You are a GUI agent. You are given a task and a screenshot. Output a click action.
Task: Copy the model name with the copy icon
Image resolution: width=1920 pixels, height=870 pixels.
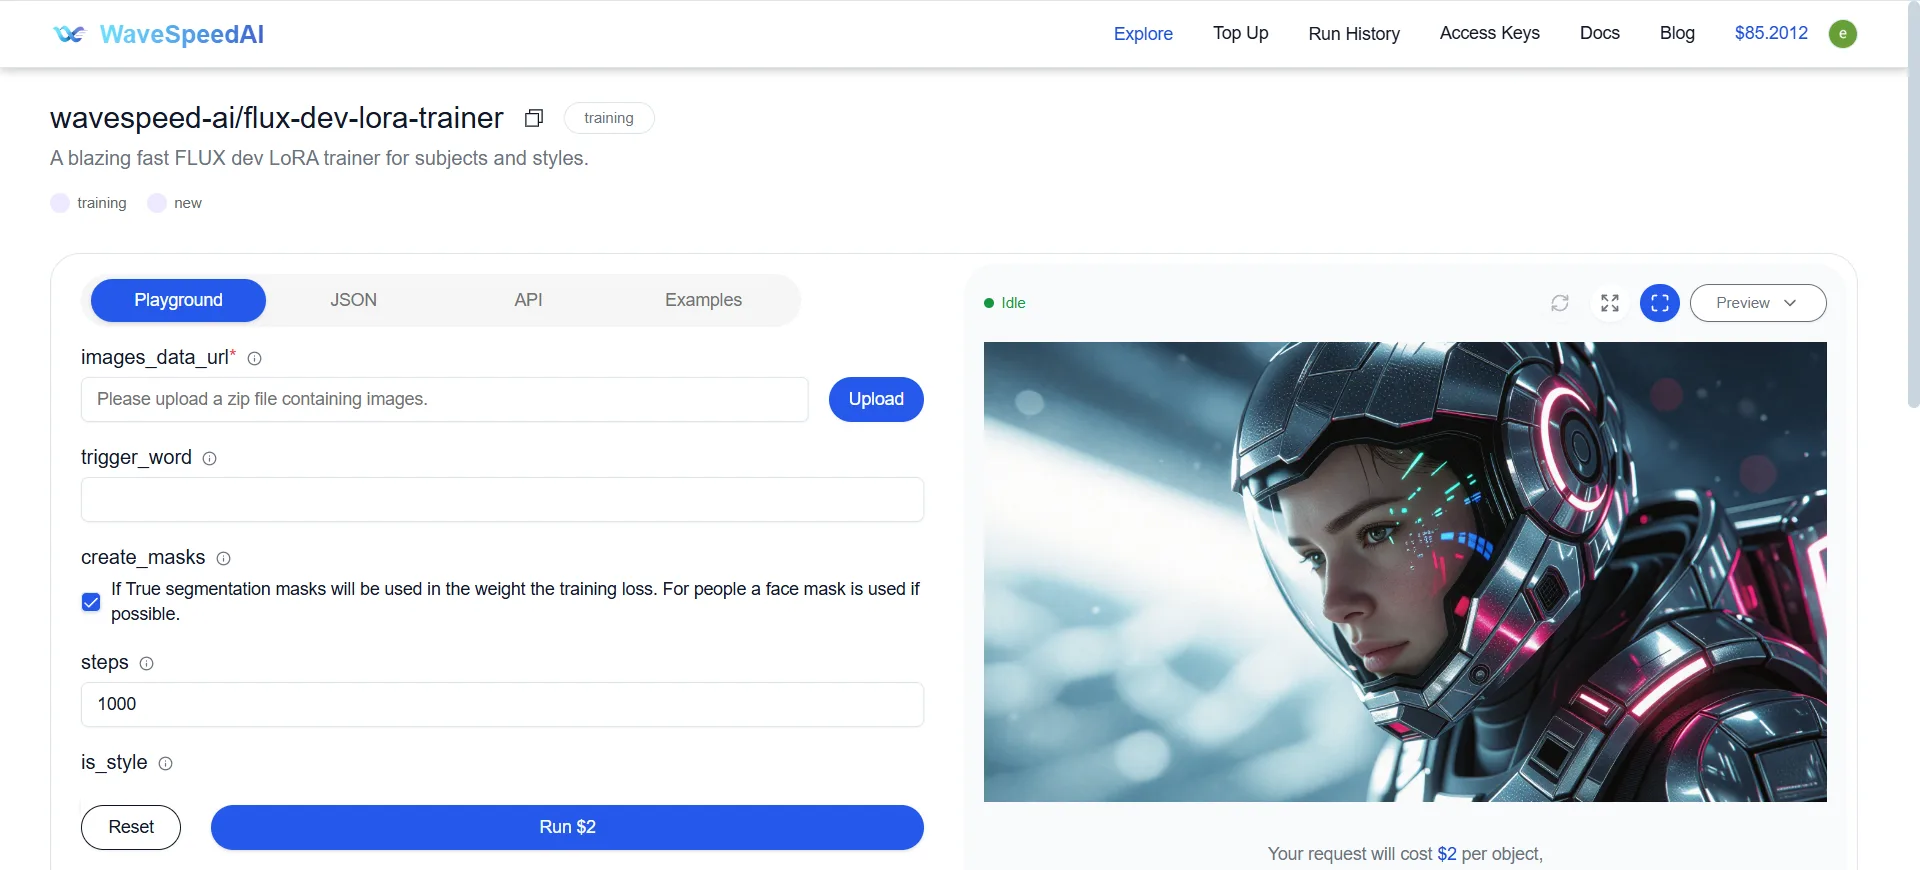click(x=534, y=118)
